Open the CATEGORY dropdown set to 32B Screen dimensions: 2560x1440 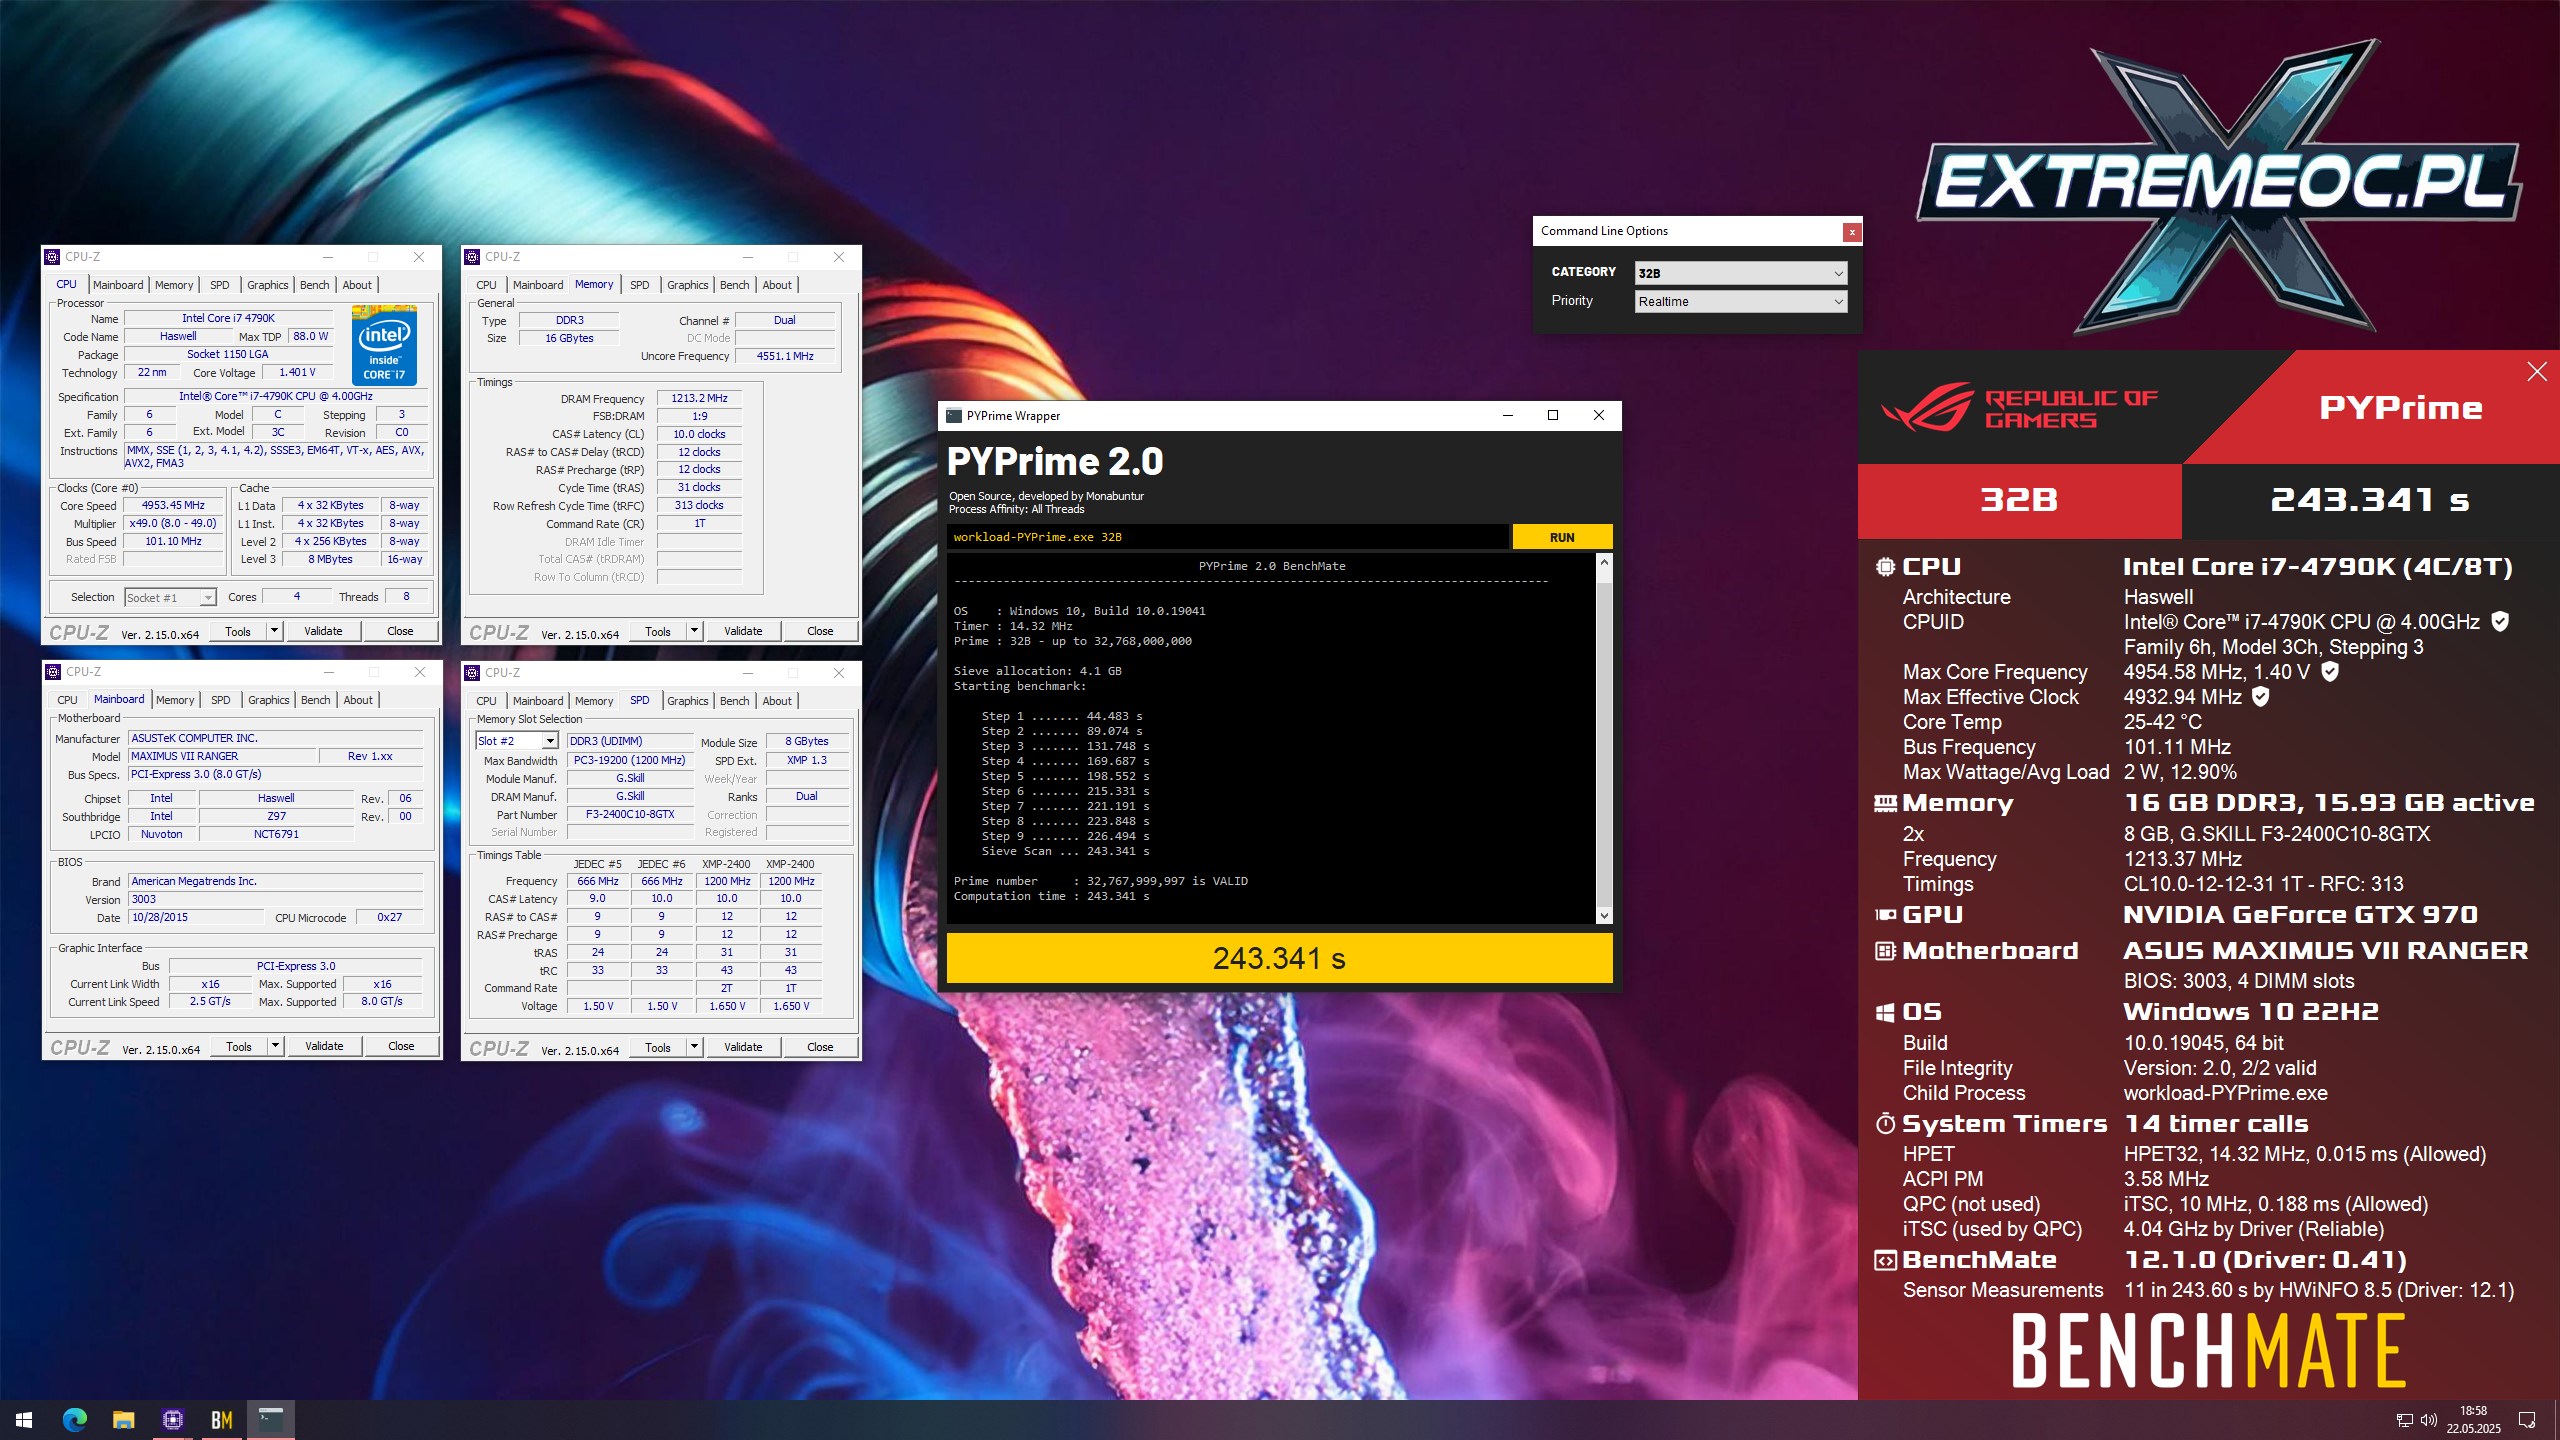[x=1741, y=273]
